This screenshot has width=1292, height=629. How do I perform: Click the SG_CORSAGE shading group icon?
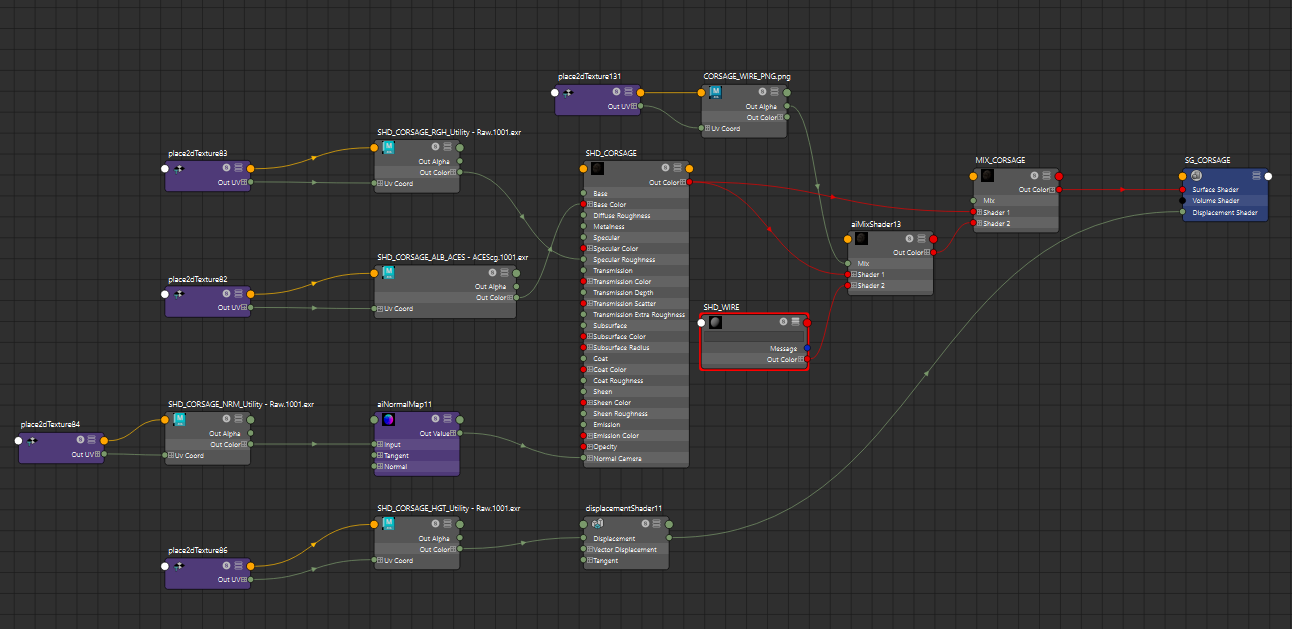(1196, 175)
